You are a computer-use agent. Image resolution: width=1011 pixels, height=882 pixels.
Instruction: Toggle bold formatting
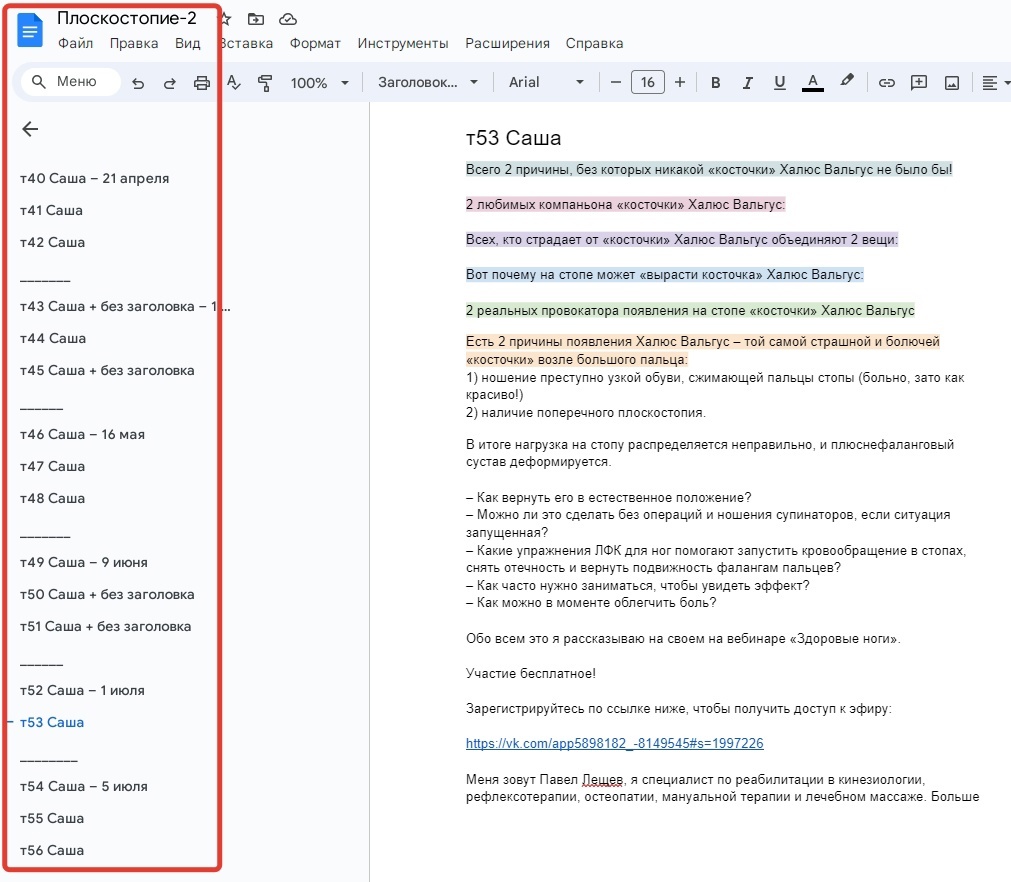(715, 83)
